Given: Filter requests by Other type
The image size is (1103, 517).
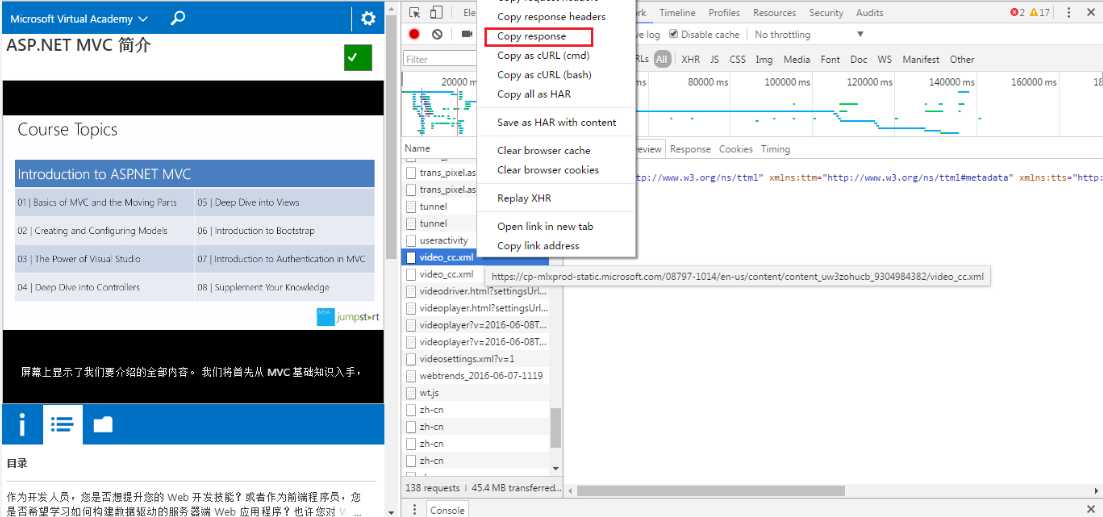Looking at the screenshot, I should click(x=962, y=60).
